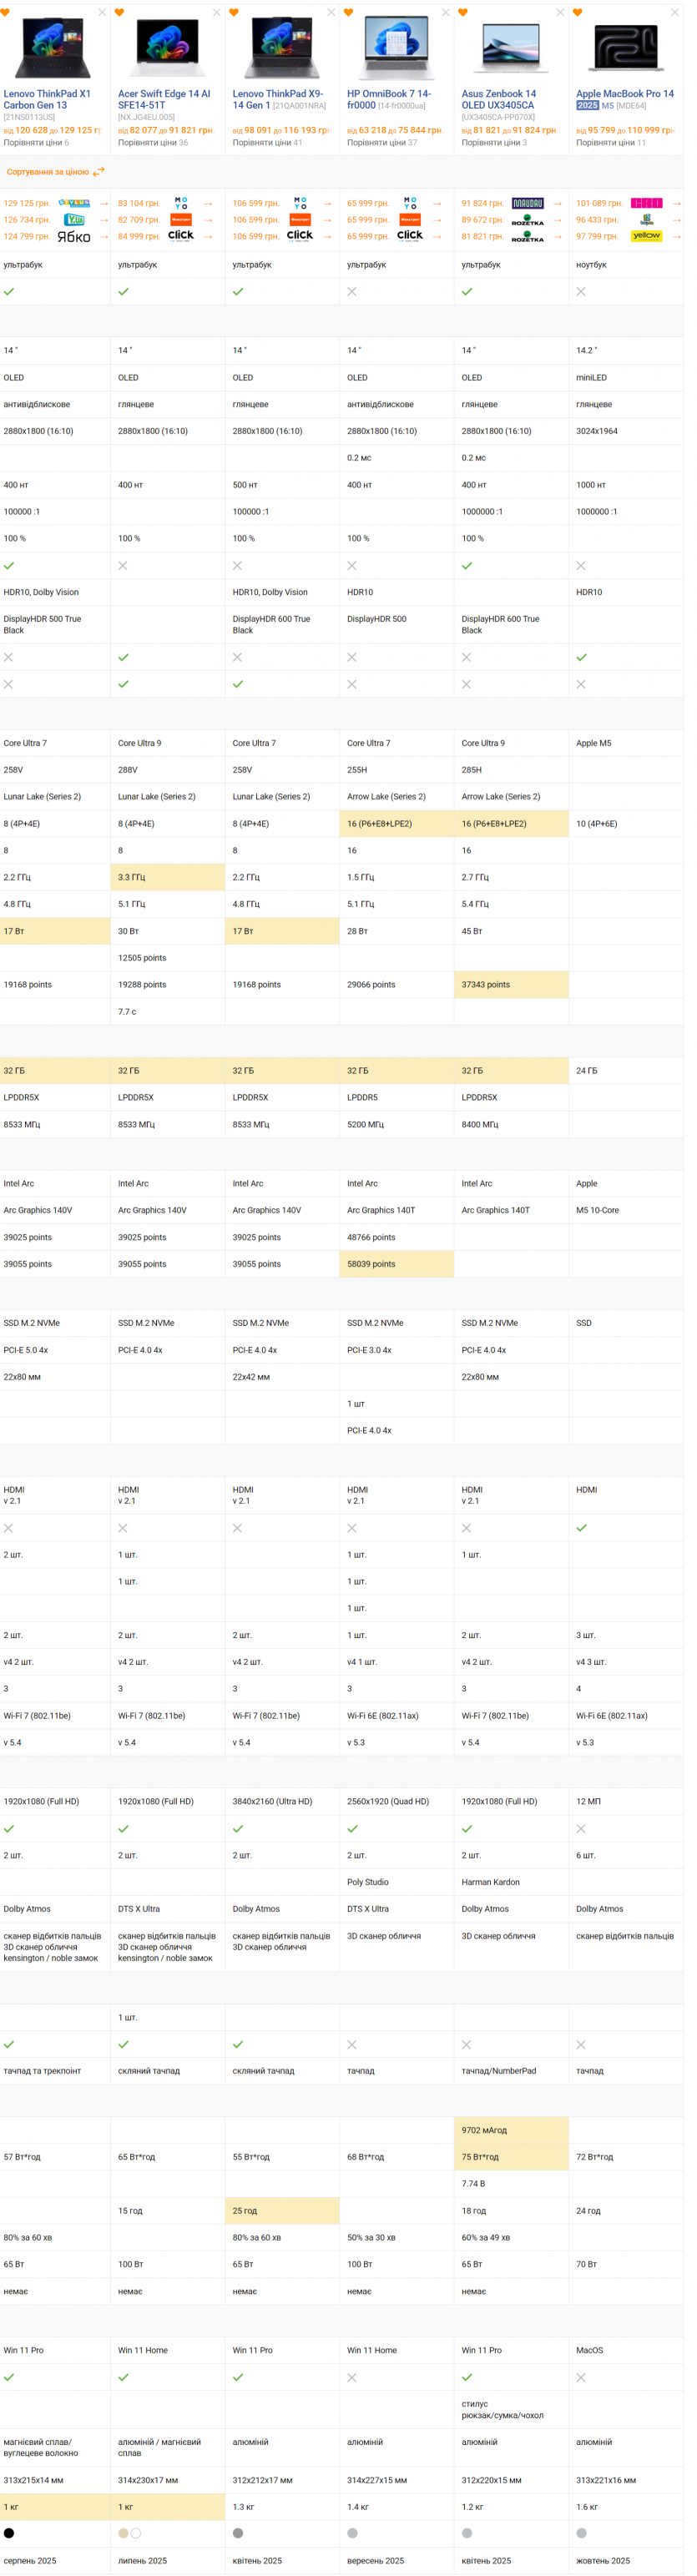
Task: Remove Lenovo ThinkPad X1 Carbon from comparison
Action: (102, 13)
